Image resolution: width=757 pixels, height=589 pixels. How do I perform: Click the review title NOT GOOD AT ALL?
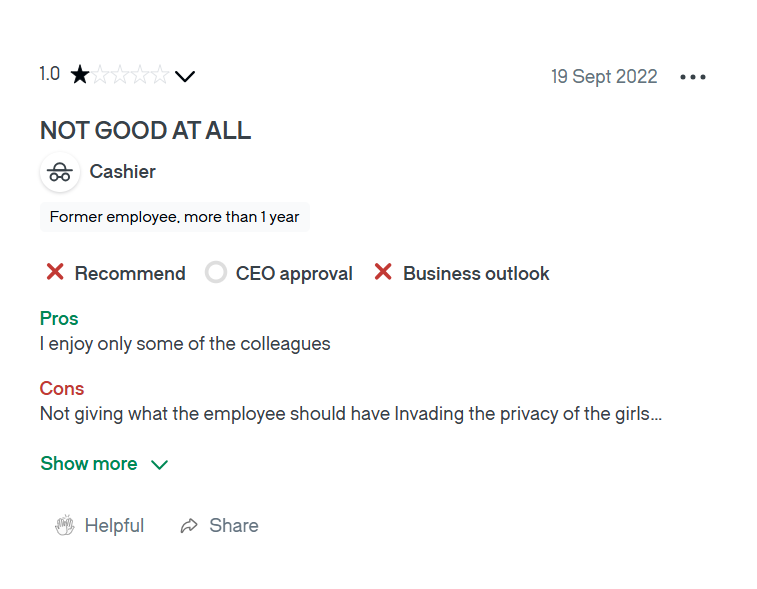145,130
